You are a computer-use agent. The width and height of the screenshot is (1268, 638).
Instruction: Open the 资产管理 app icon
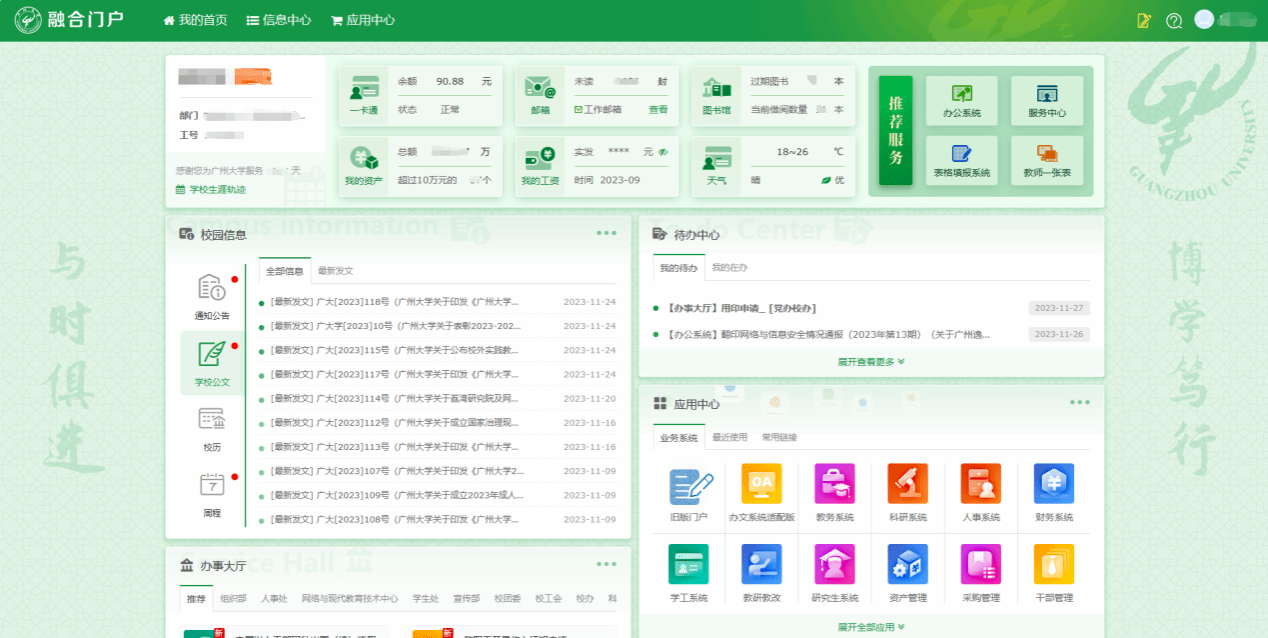(x=907, y=564)
